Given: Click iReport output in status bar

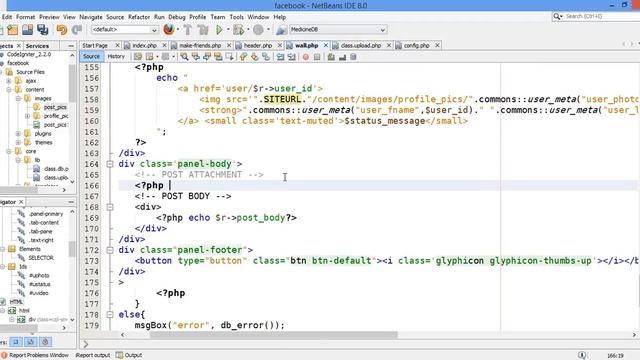Looking at the screenshot, I should (x=93, y=355).
